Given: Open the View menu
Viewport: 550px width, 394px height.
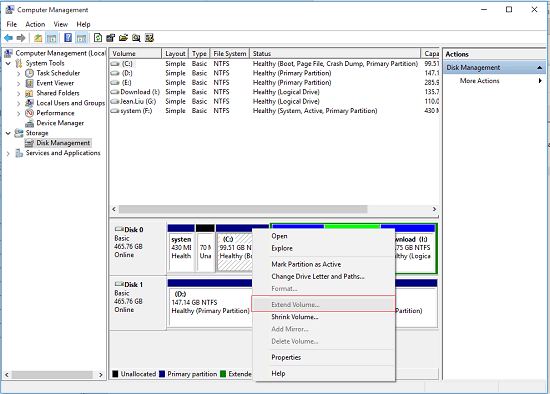Looking at the screenshot, I should tap(60, 24).
